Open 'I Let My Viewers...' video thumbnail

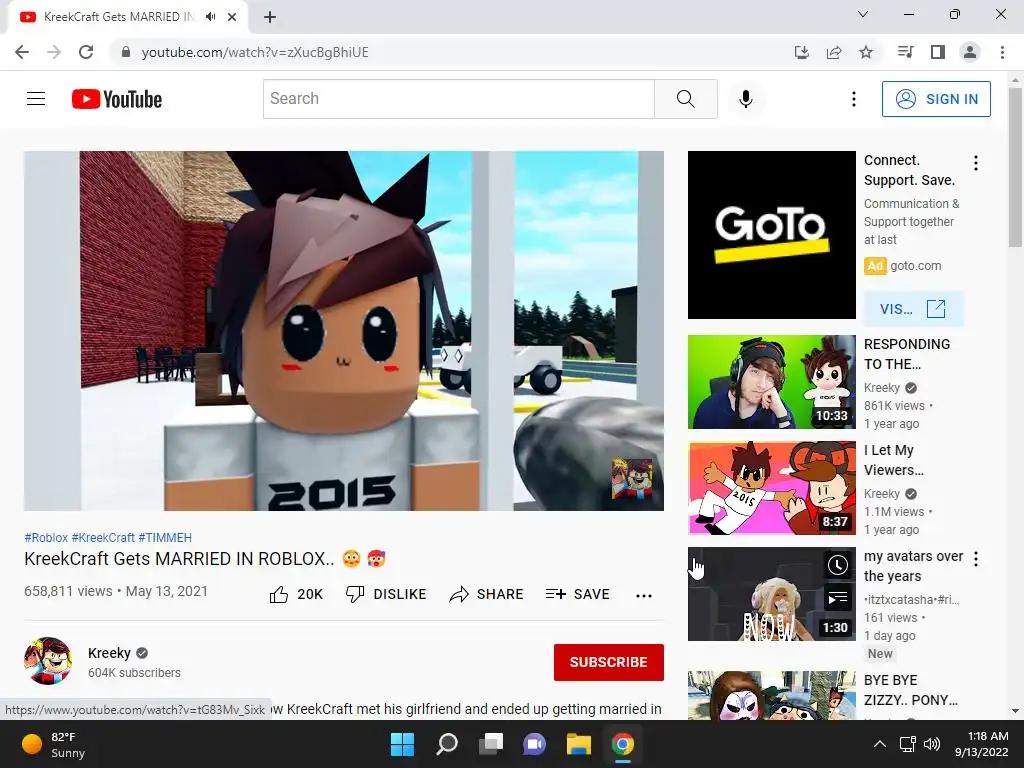[771, 488]
